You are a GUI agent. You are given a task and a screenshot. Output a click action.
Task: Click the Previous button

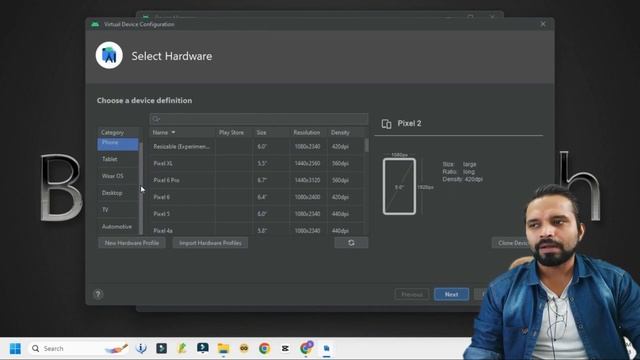click(411, 294)
